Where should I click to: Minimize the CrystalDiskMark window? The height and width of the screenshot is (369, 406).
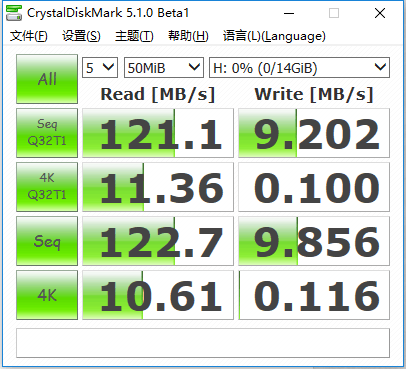coord(289,13)
